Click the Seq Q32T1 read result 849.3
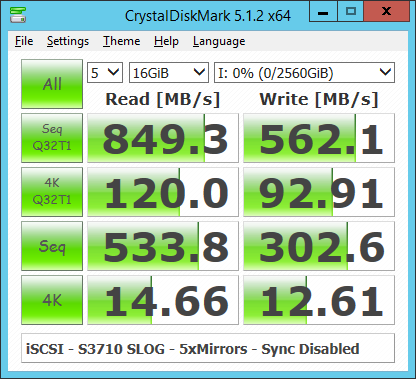 click(163, 138)
